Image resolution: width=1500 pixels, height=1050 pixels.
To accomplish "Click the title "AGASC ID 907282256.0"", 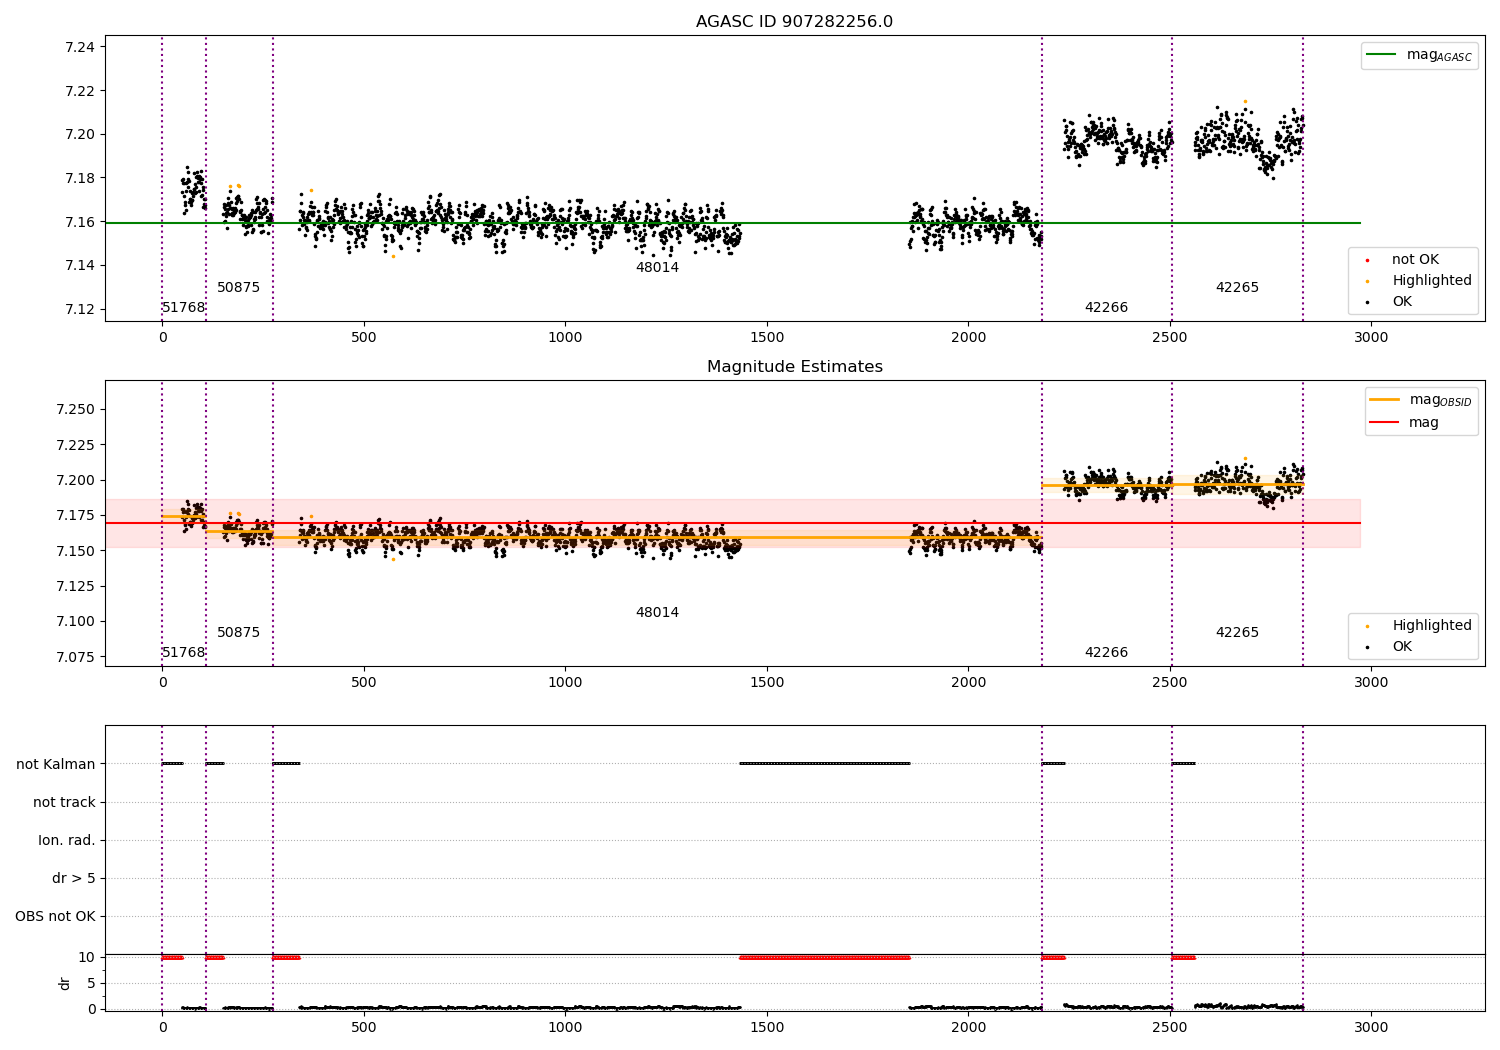I will tap(794, 22).
